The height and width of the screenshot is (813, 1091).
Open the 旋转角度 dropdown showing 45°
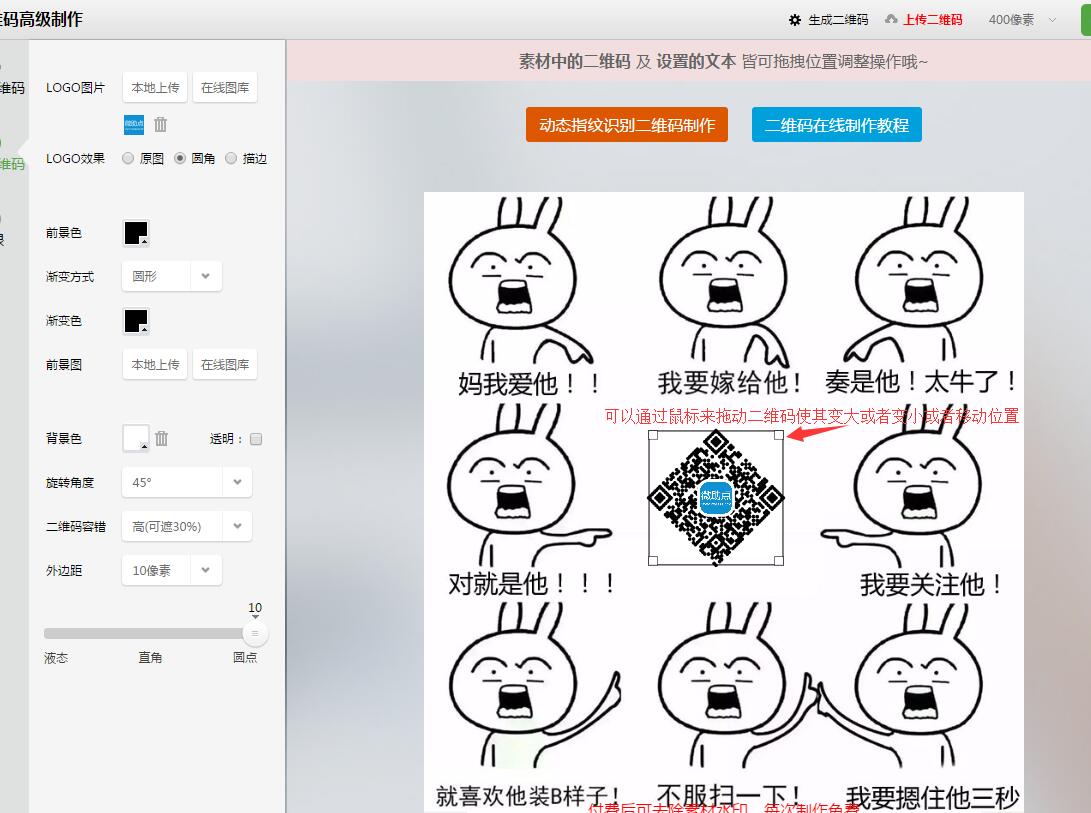(x=186, y=482)
